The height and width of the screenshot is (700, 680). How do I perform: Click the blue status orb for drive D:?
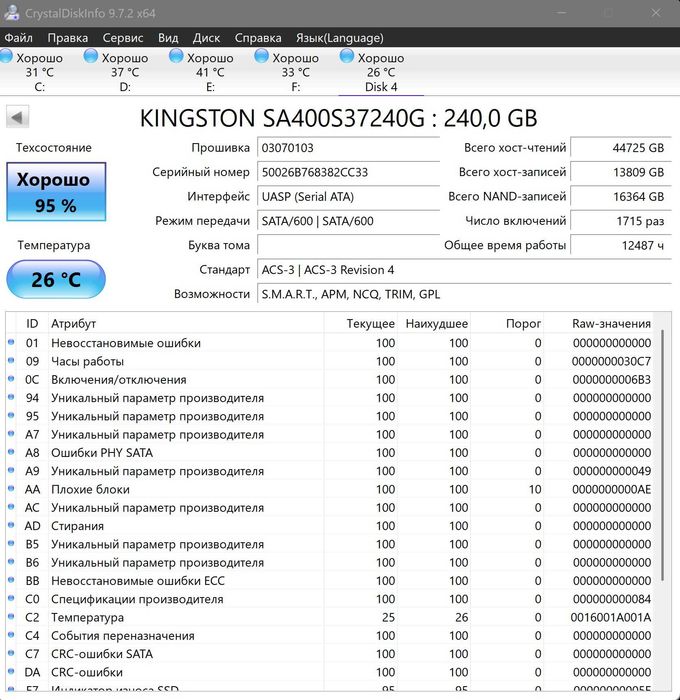coord(91,56)
